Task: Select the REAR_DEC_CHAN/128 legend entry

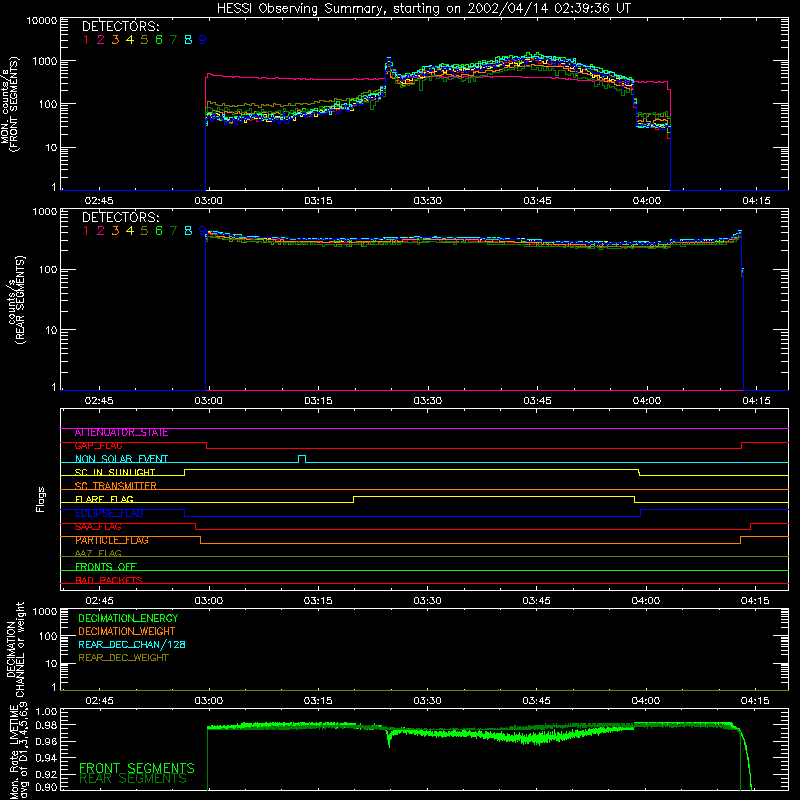Action: [132, 645]
